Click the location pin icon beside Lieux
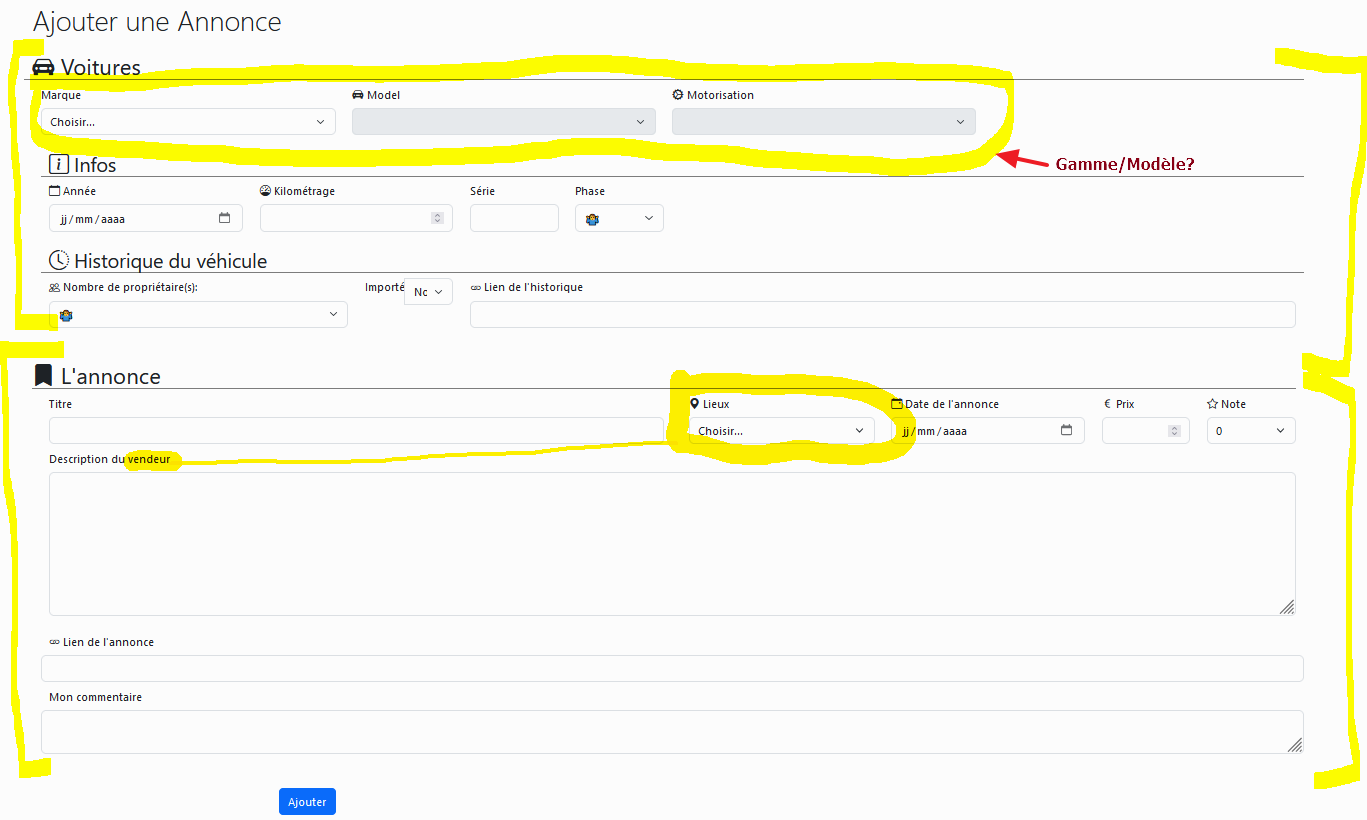The image size is (1367, 820). coord(695,404)
